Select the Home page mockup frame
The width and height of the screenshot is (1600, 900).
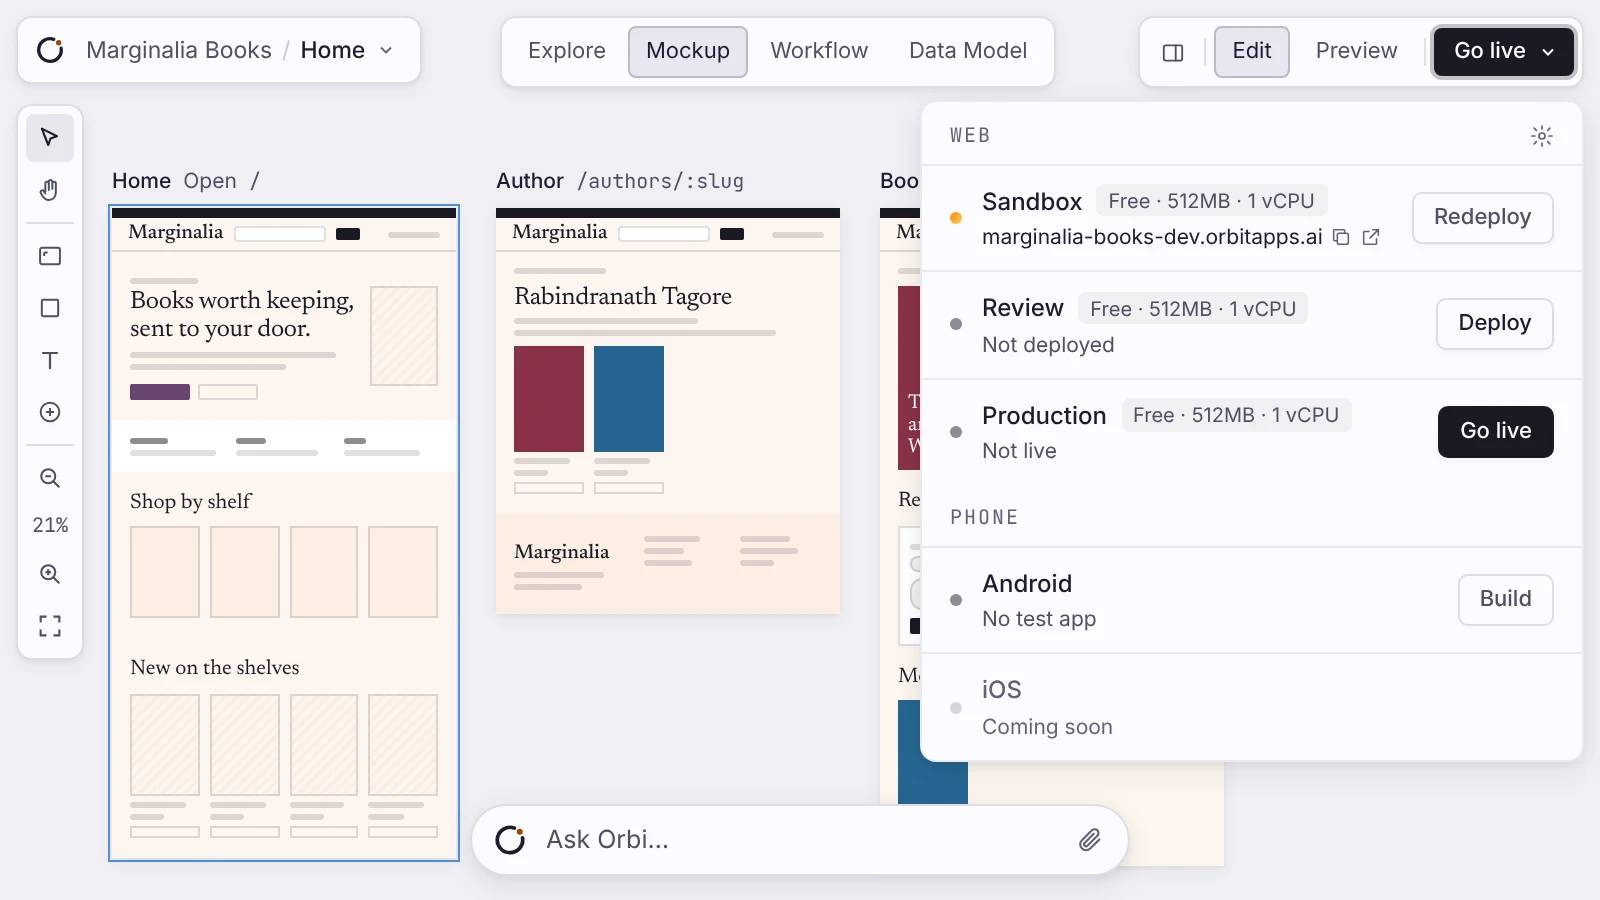pyautogui.click(x=284, y=534)
